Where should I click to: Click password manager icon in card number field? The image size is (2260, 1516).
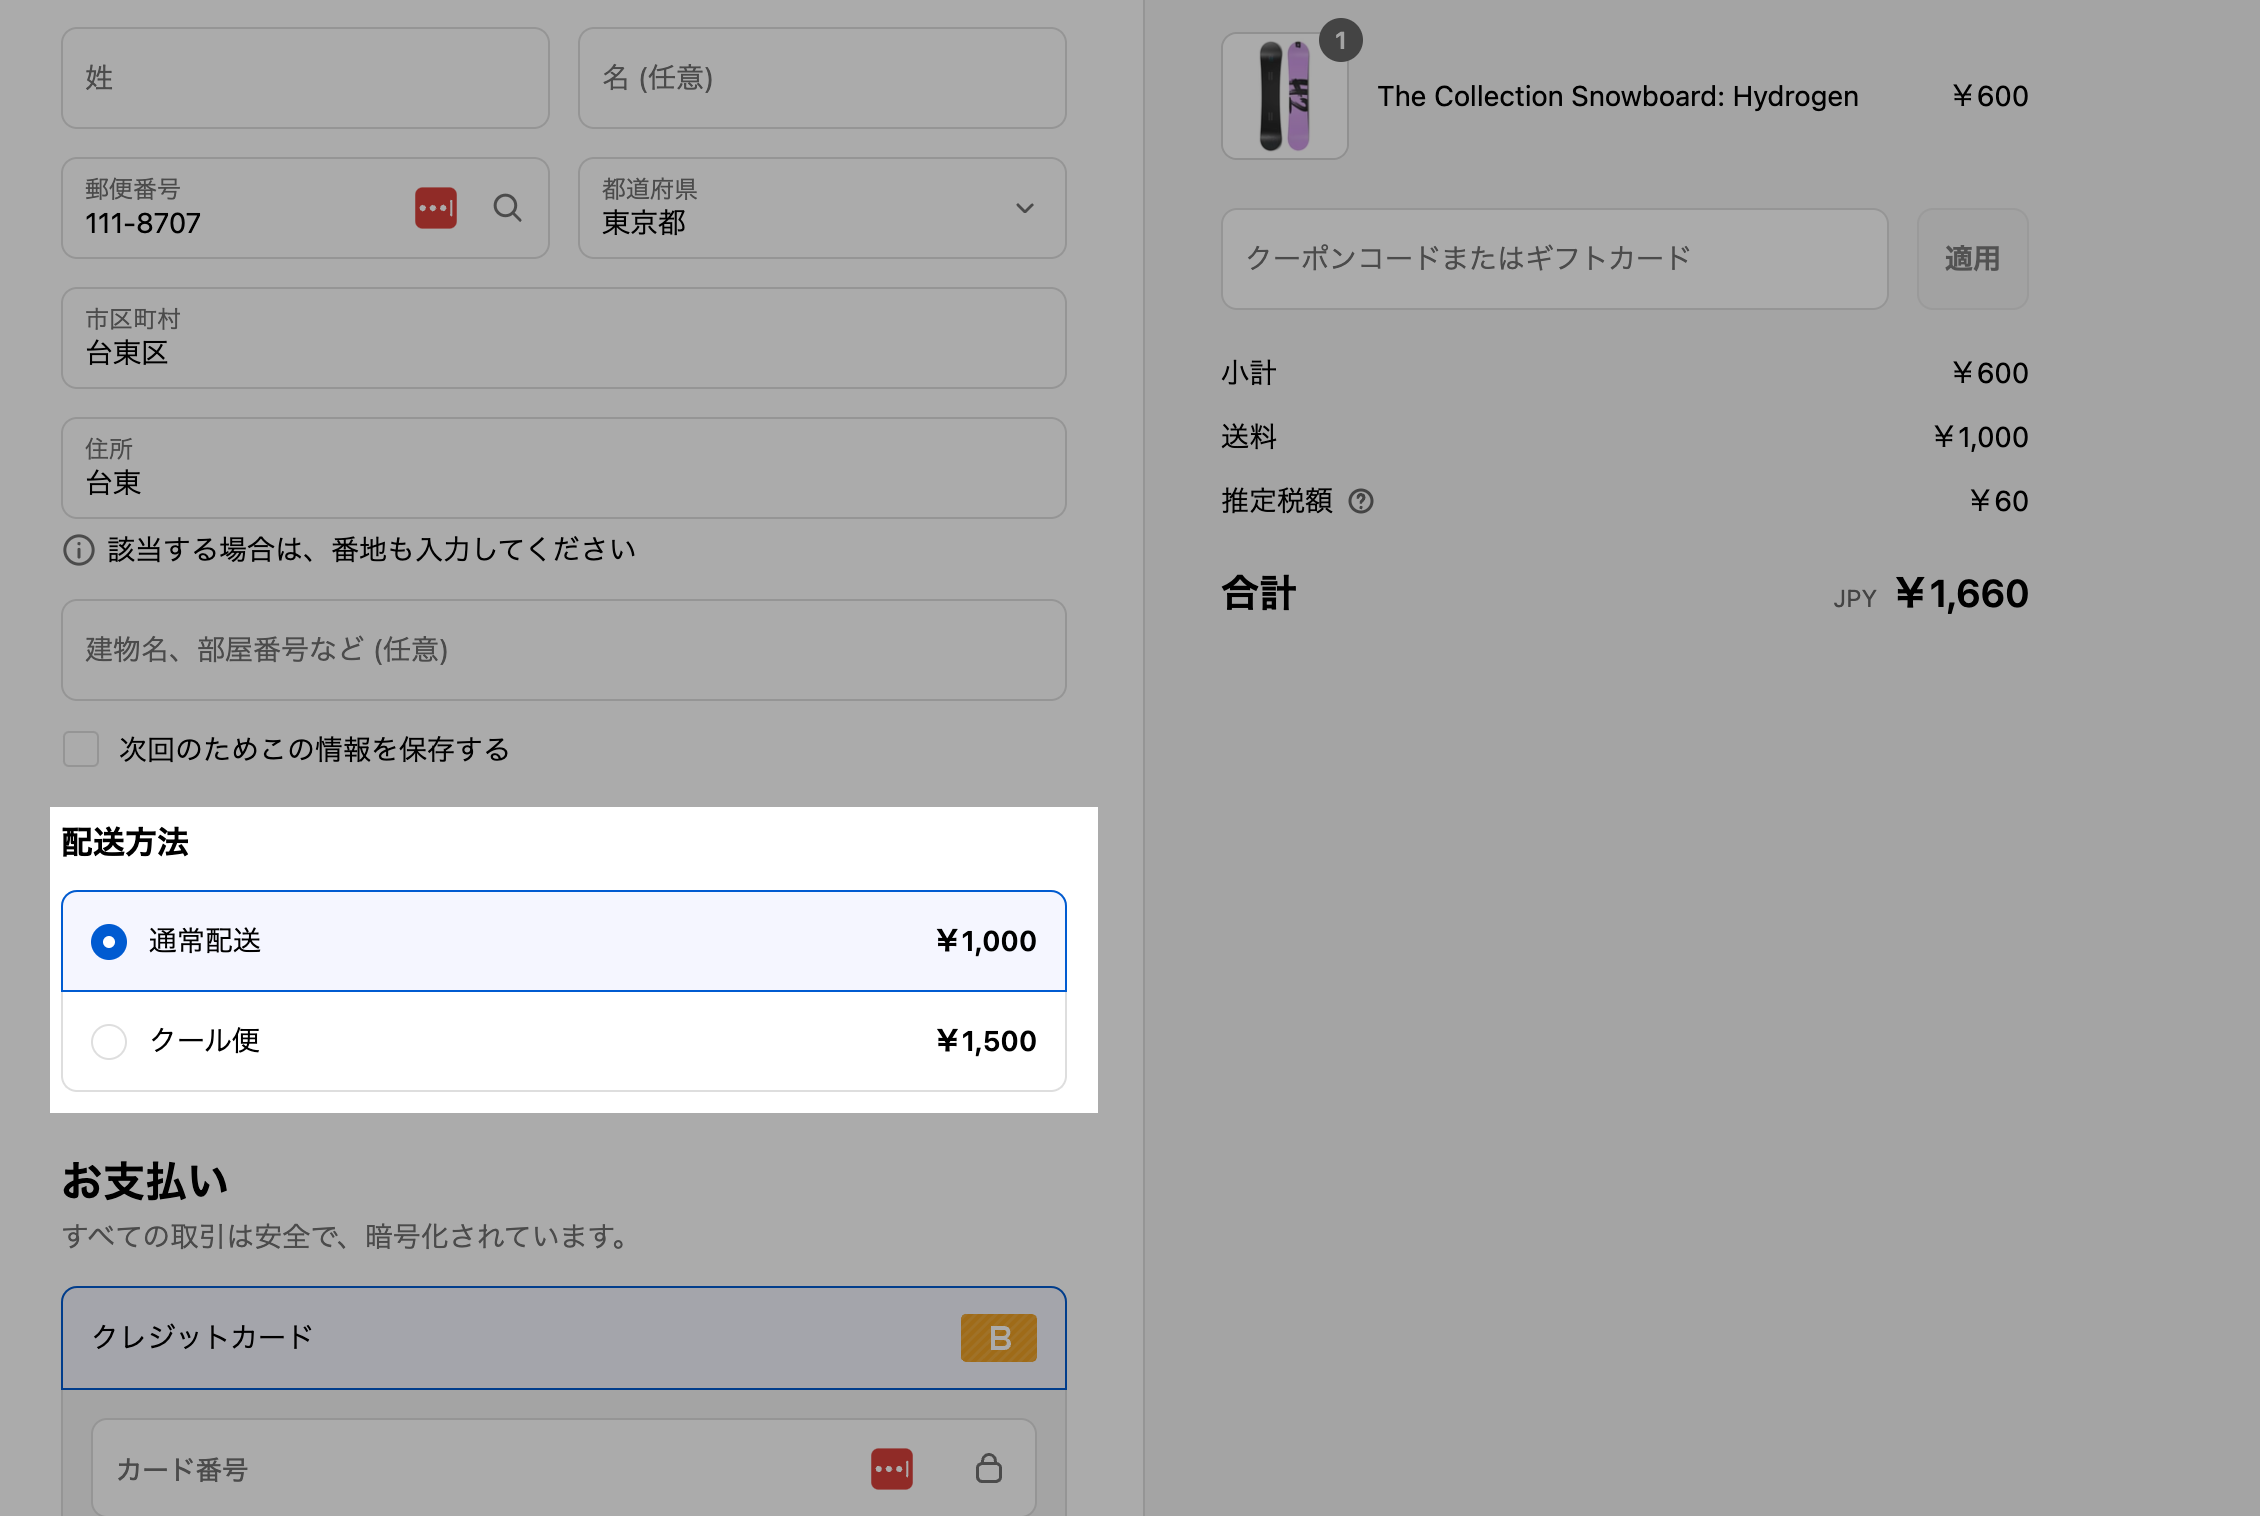tap(891, 1469)
